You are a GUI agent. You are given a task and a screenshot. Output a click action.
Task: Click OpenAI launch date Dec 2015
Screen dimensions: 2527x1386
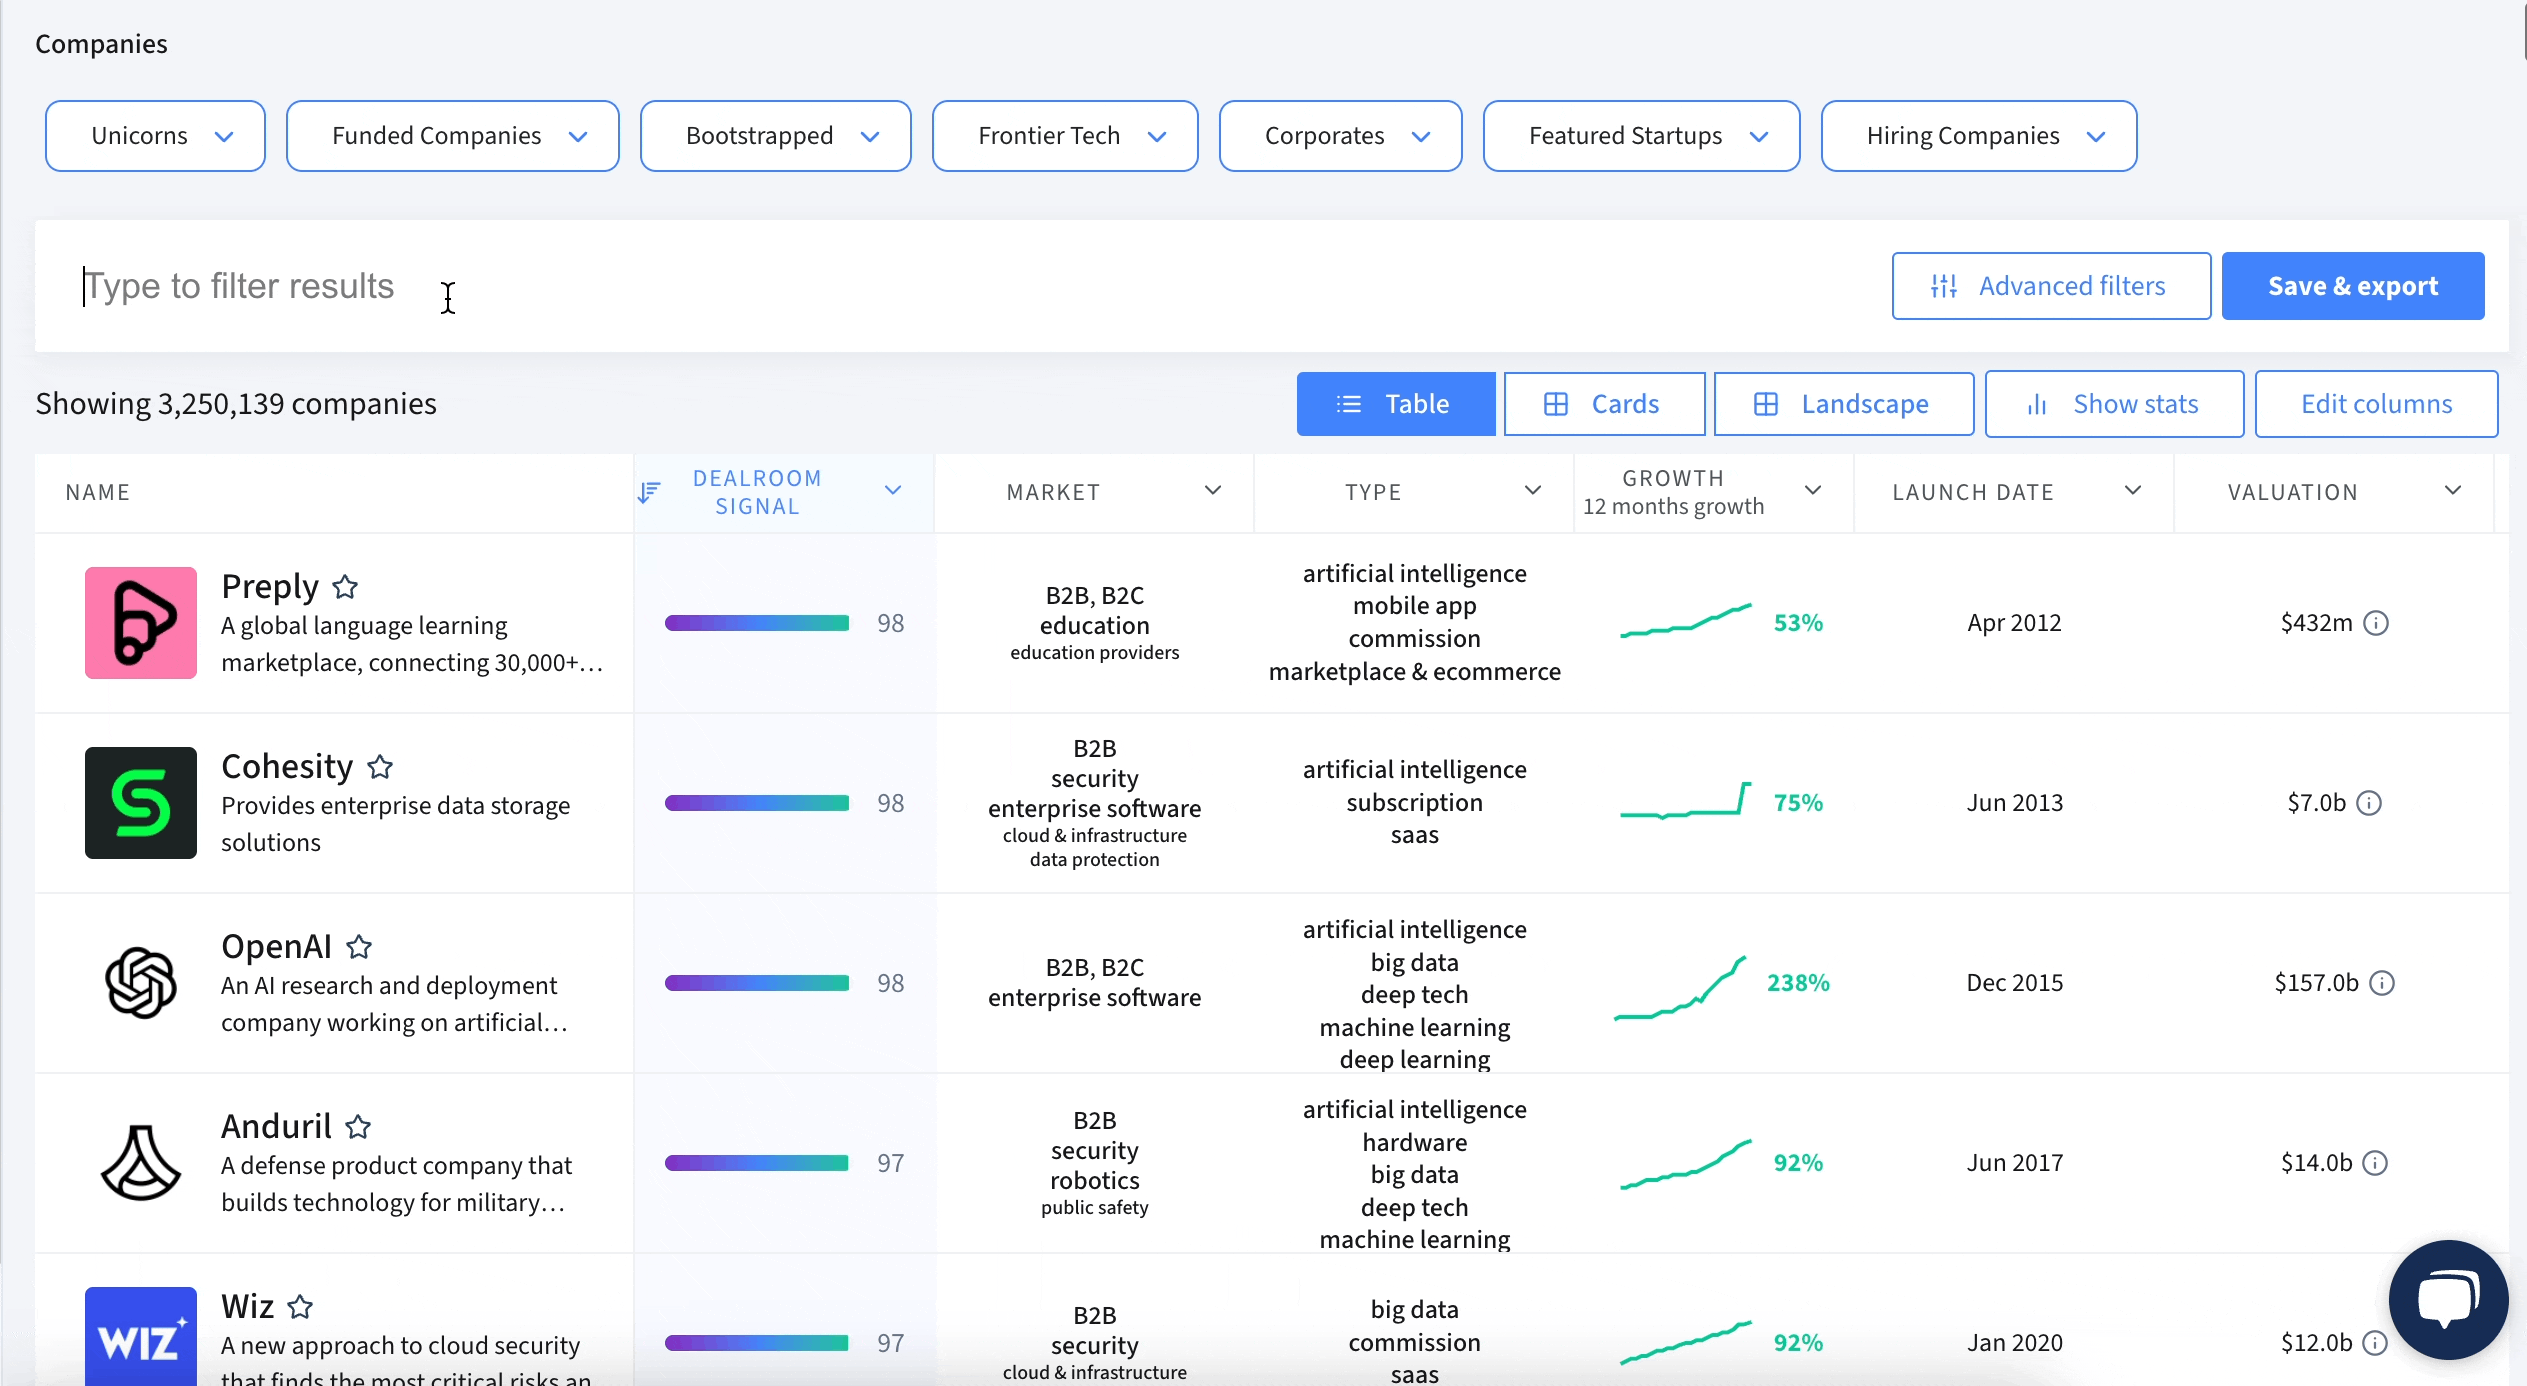(2014, 983)
